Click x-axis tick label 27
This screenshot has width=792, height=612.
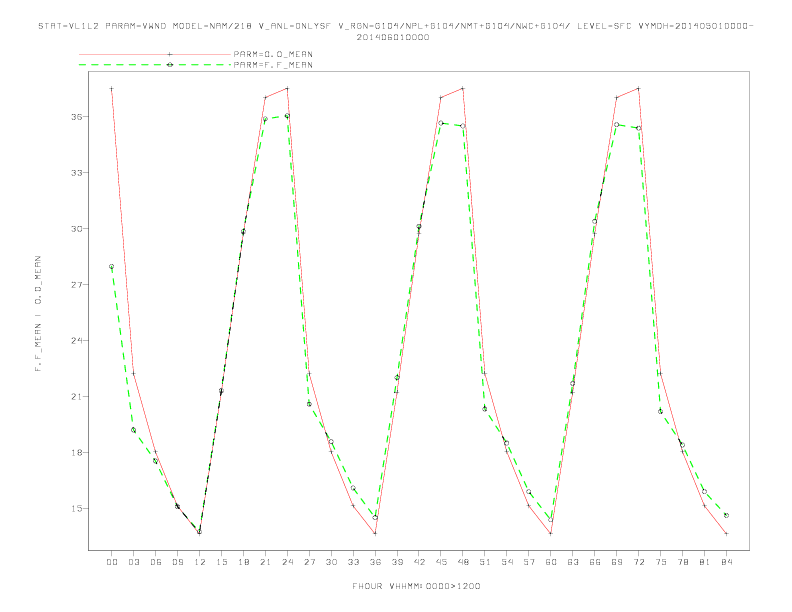309,562
